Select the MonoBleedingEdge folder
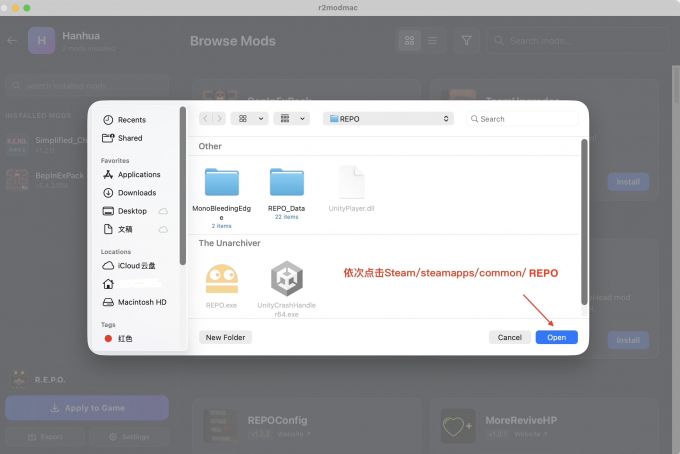Image resolution: width=680 pixels, height=454 pixels. [222, 182]
